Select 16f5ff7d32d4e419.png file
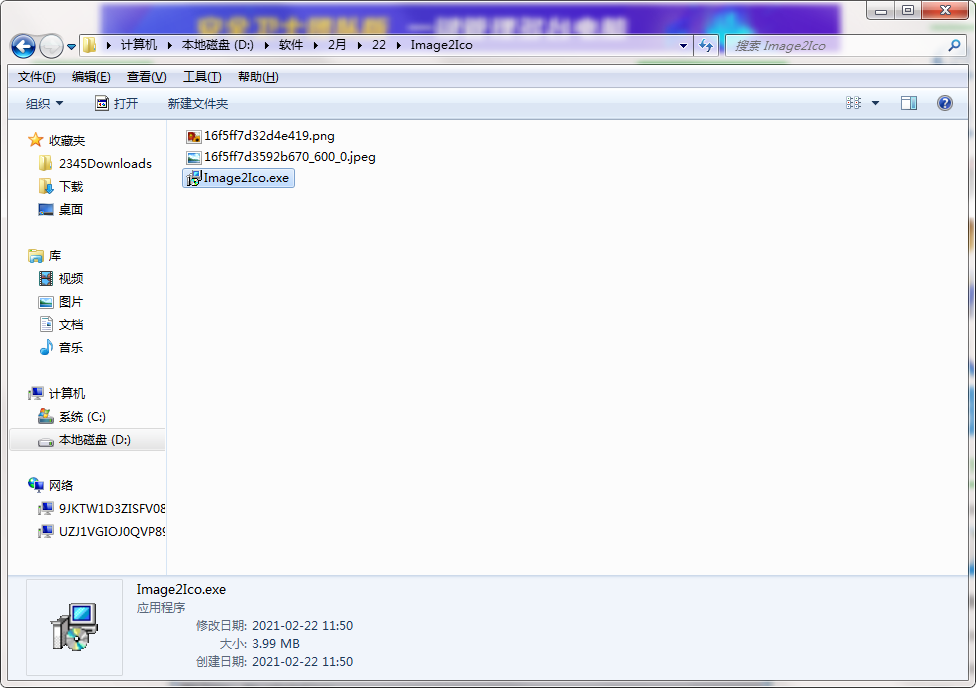The image size is (976, 688). (x=268, y=135)
